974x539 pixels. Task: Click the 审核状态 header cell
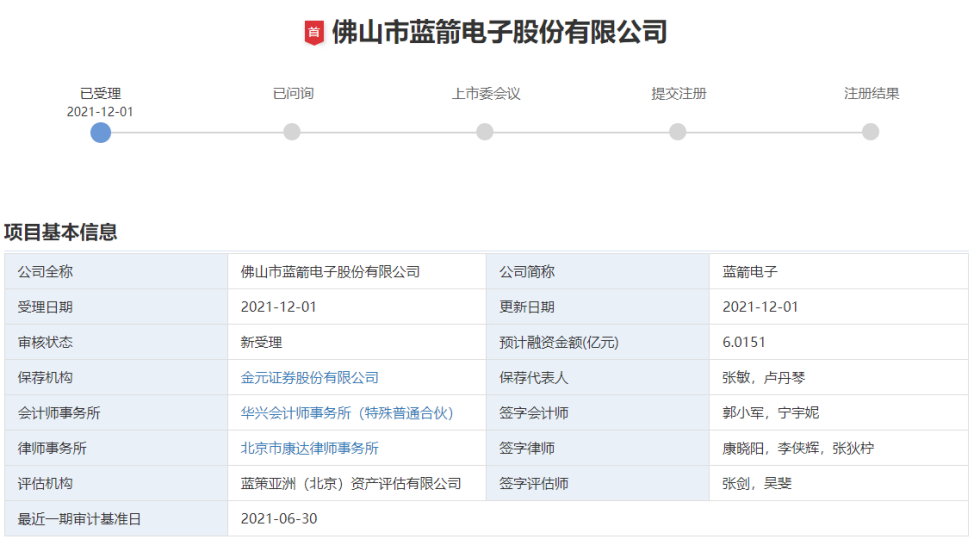point(116,342)
